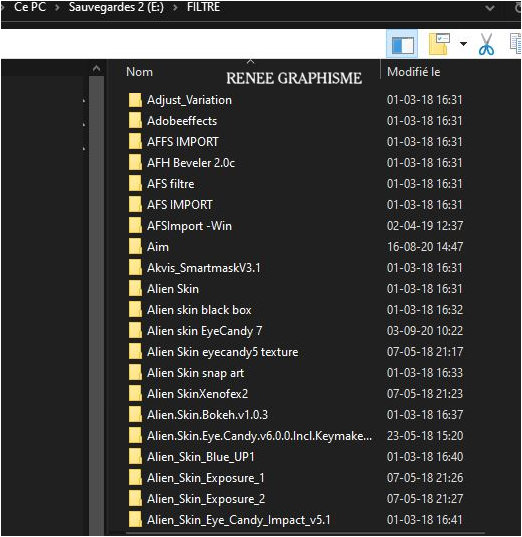The width and height of the screenshot is (522, 537).
Task: Expand the chevron after Sauvegardes 2 (E:)
Action: 175,8
